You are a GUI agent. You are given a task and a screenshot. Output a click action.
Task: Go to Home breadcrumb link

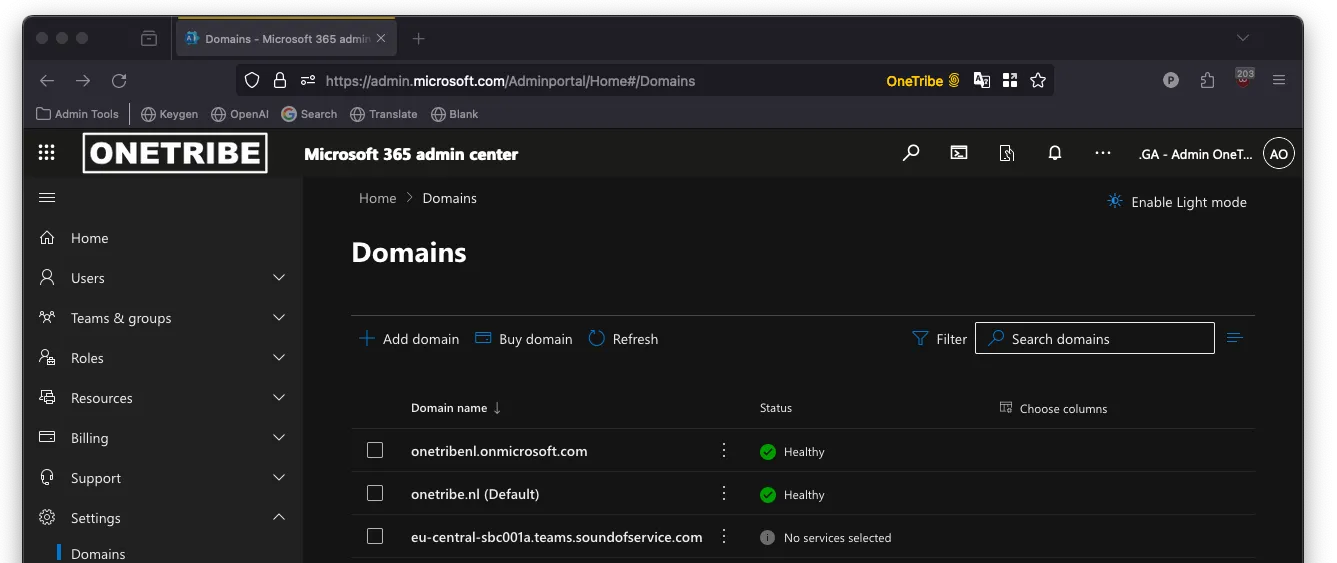point(378,198)
